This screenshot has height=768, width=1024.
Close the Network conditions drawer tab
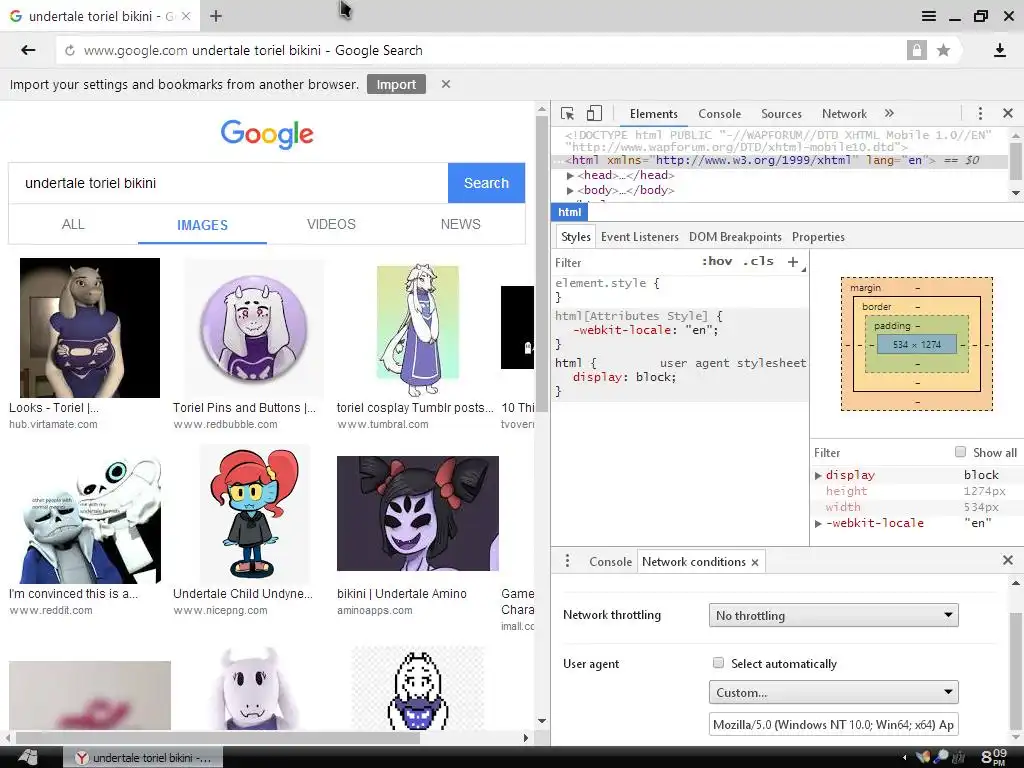(755, 562)
